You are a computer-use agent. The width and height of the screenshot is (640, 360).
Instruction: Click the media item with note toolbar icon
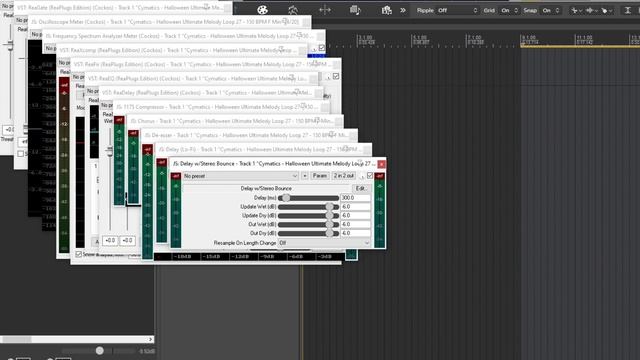[355, 10]
